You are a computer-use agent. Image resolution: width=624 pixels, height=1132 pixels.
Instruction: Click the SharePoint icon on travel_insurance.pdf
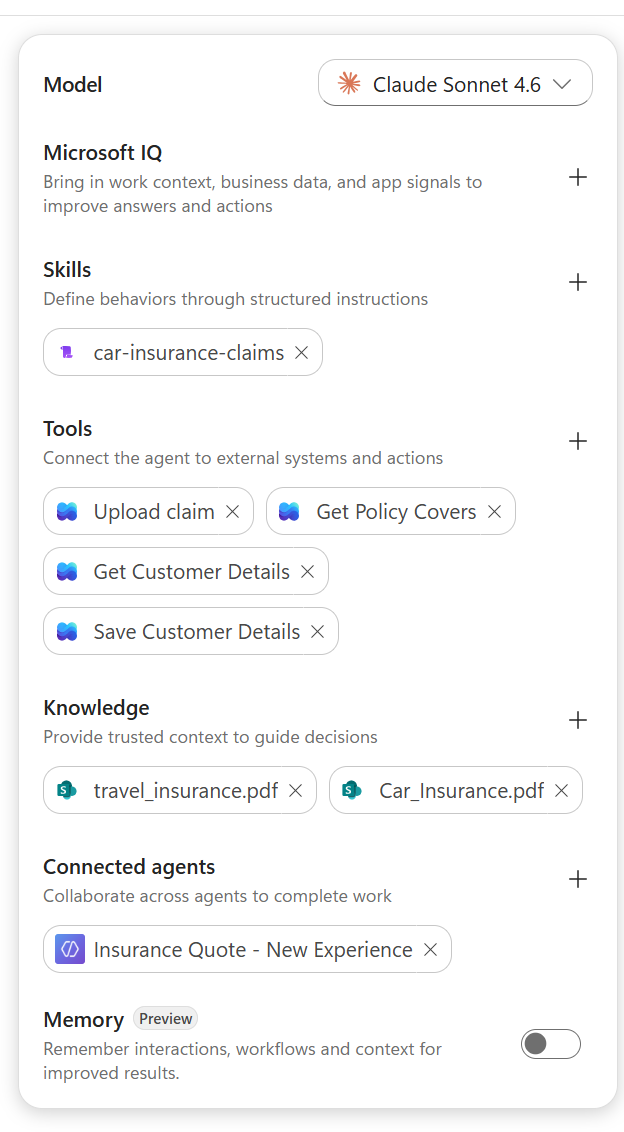(x=67, y=791)
